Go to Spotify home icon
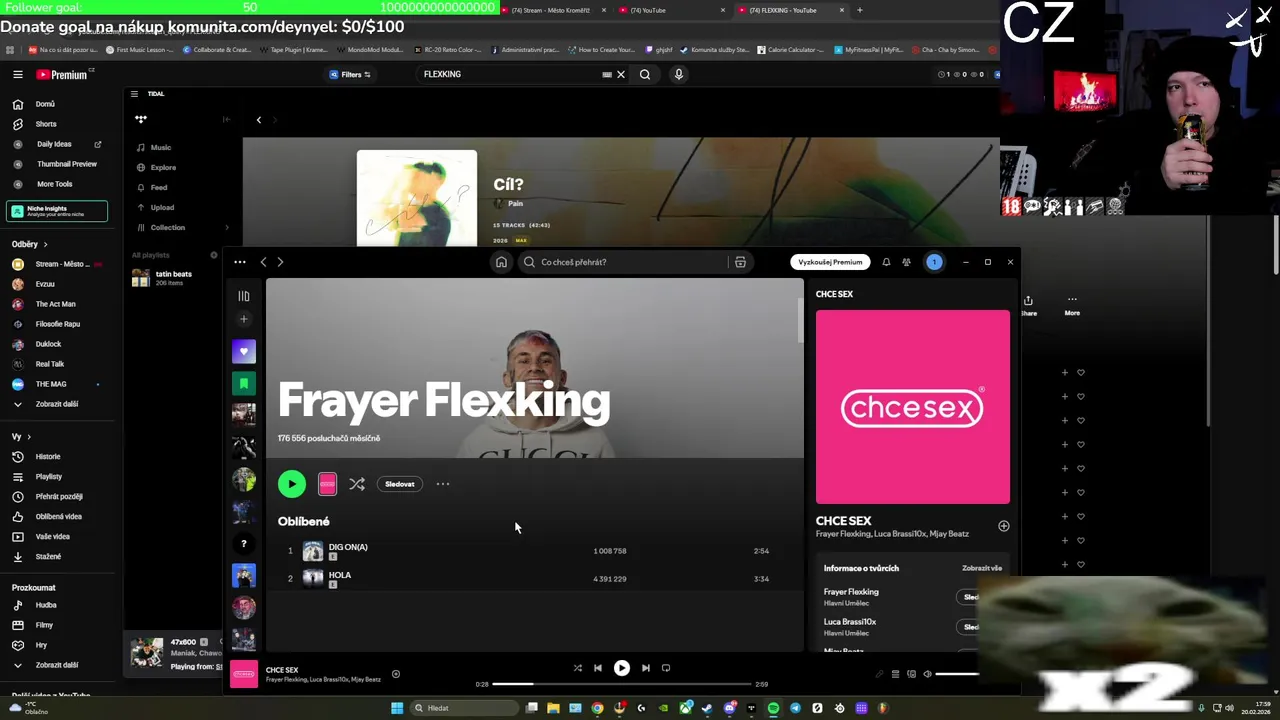The width and height of the screenshot is (1280, 720). [x=501, y=262]
